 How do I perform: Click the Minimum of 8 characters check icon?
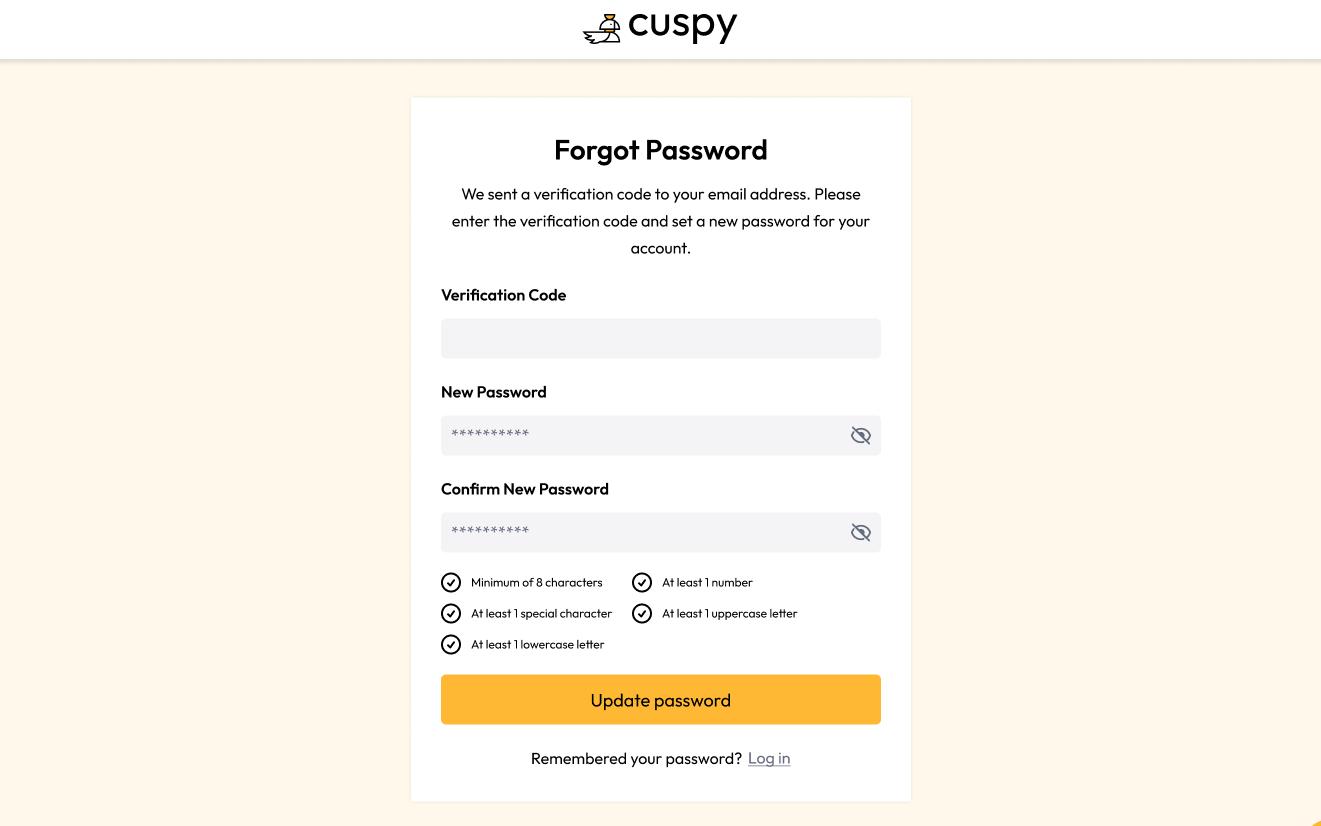[x=451, y=582]
